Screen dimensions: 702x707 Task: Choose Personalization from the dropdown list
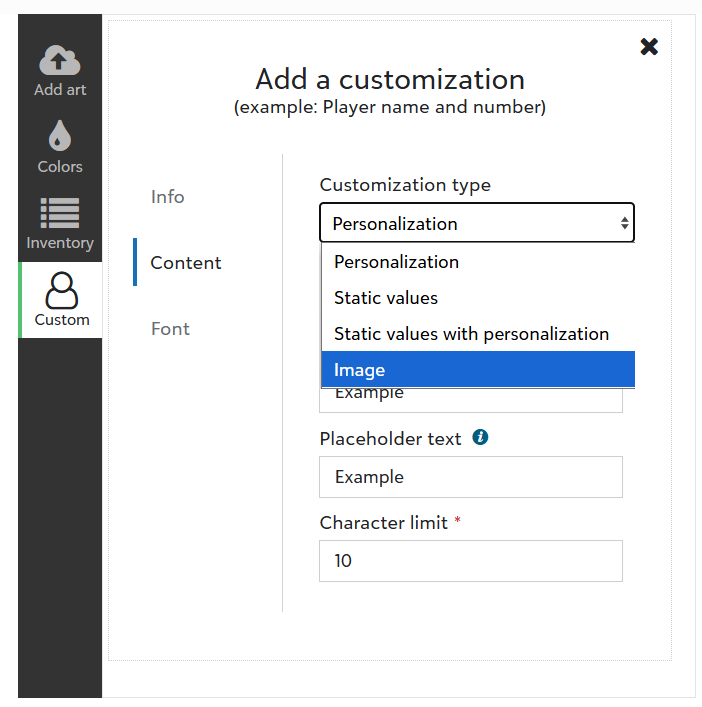point(396,262)
